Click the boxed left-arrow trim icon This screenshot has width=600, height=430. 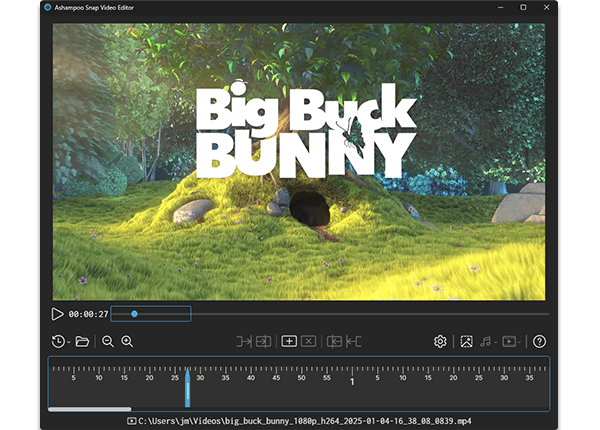tap(334, 341)
